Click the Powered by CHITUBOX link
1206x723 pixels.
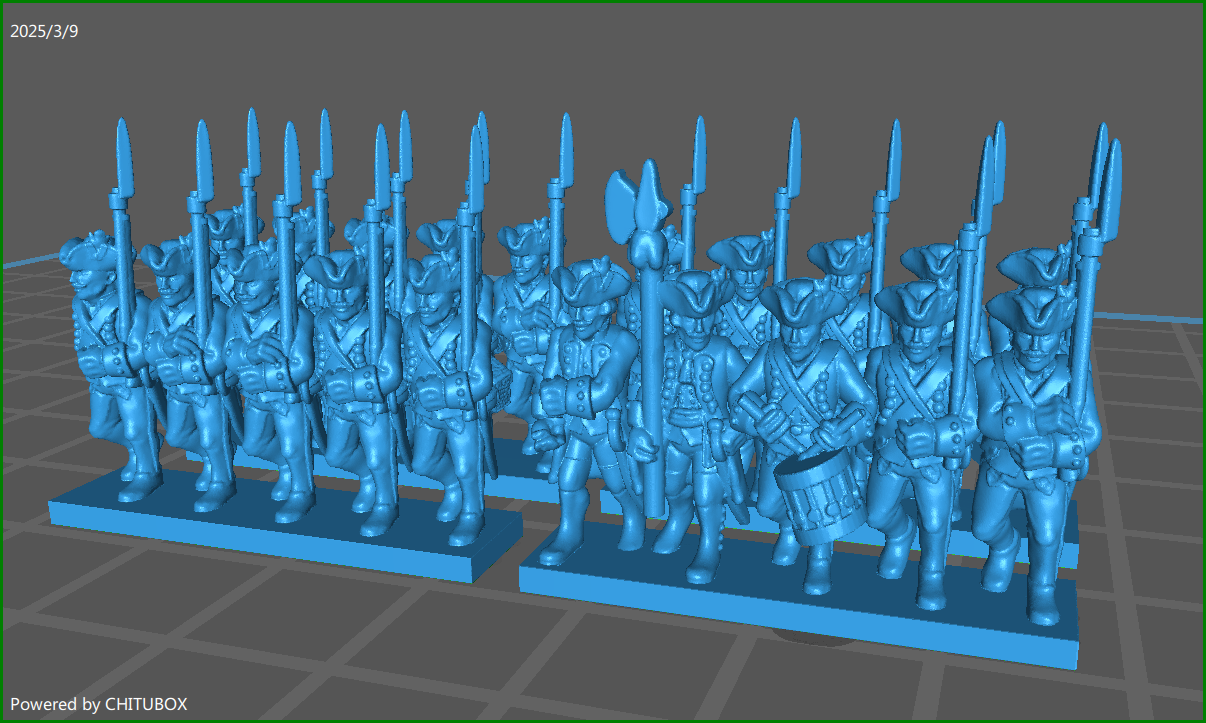100,704
